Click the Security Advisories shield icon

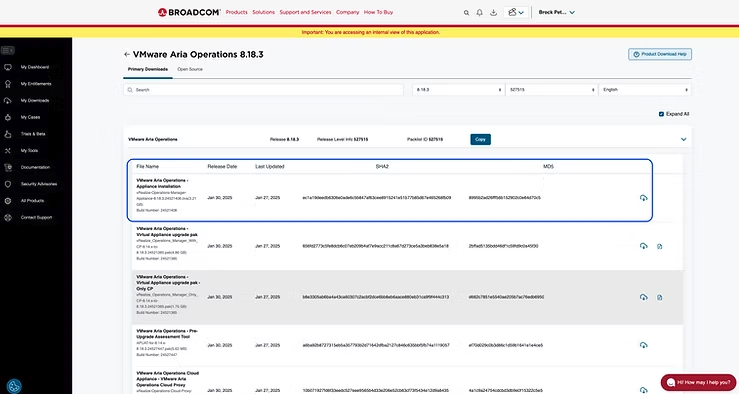coord(8,184)
